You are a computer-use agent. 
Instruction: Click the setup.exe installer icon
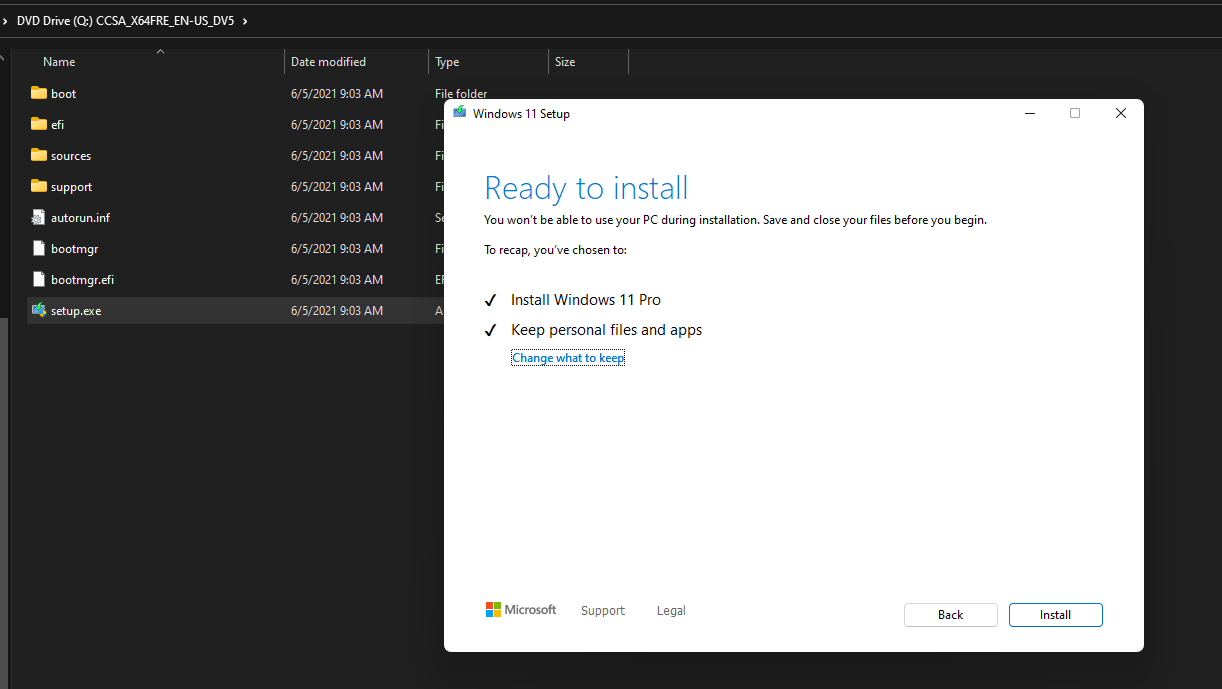[39, 310]
